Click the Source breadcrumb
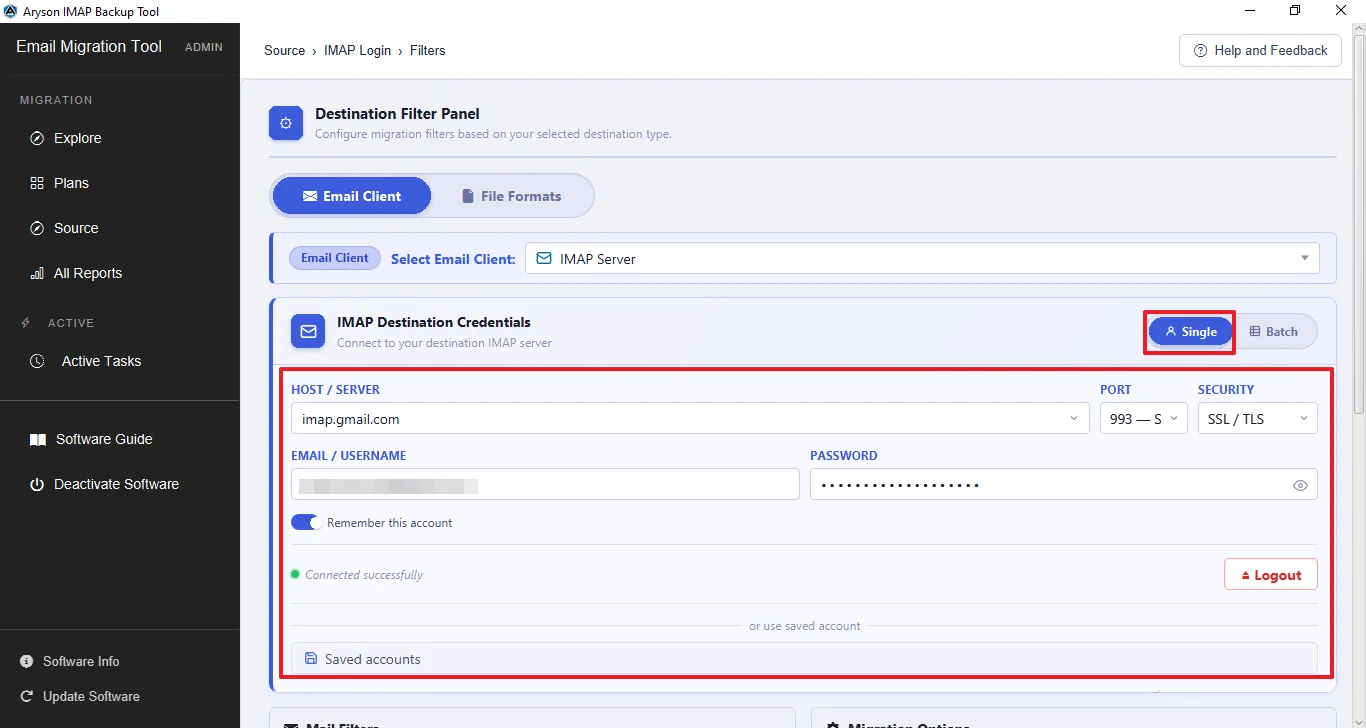 pyautogui.click(x=284, y=50)
